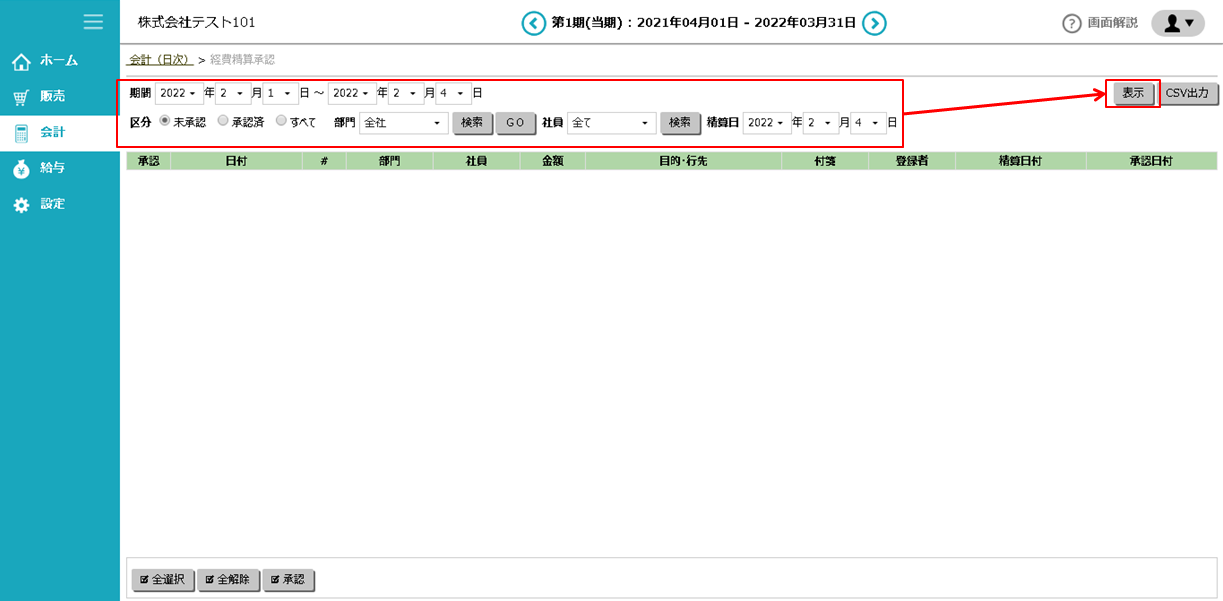Open the 画面解説 help icon

point(1072,23)
